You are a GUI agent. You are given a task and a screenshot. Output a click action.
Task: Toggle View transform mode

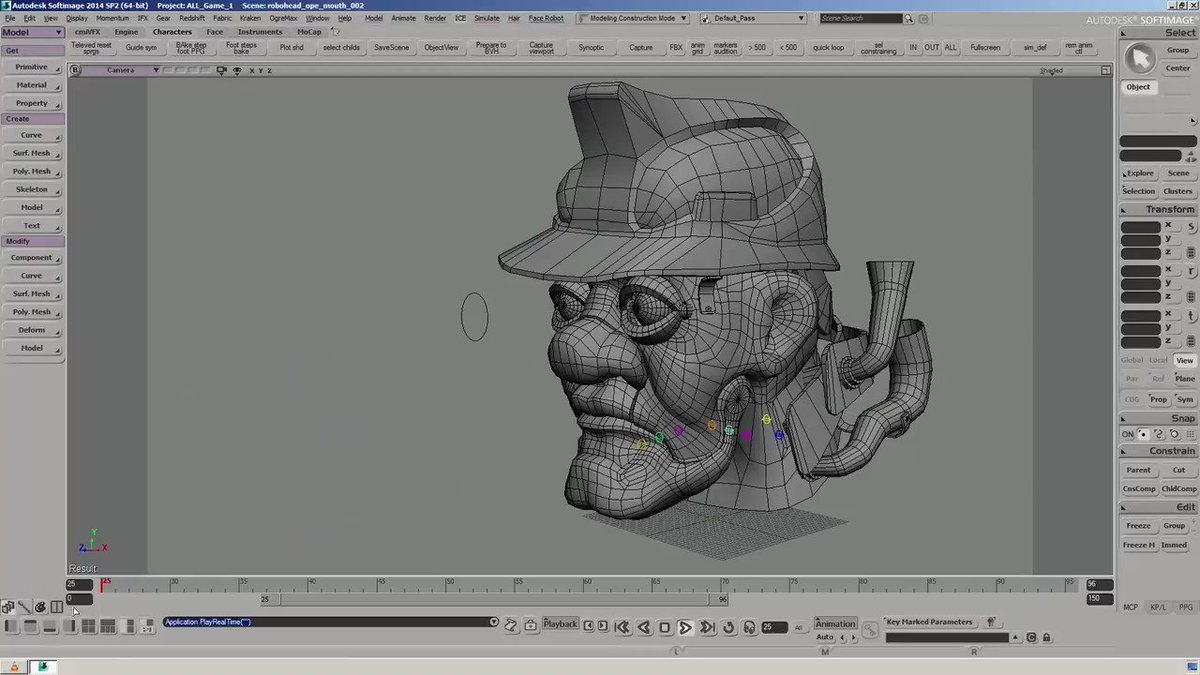click(x=1184, y=360)
